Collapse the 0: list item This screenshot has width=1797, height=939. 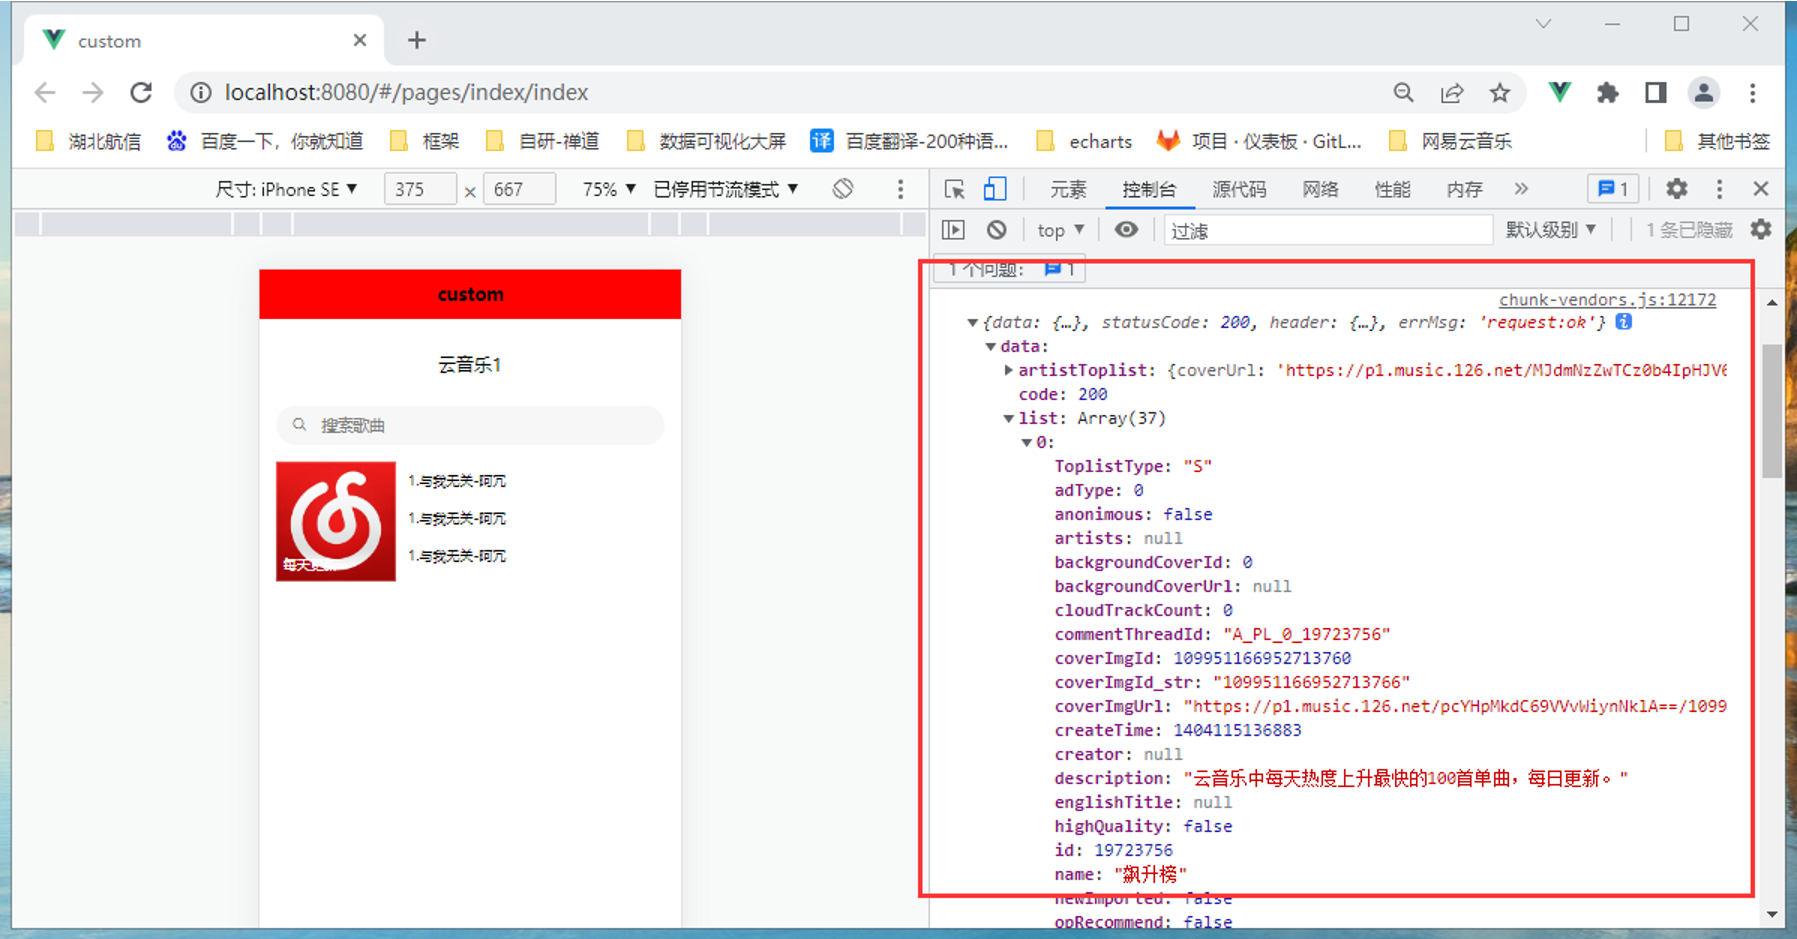click(x=1026, y=443)
